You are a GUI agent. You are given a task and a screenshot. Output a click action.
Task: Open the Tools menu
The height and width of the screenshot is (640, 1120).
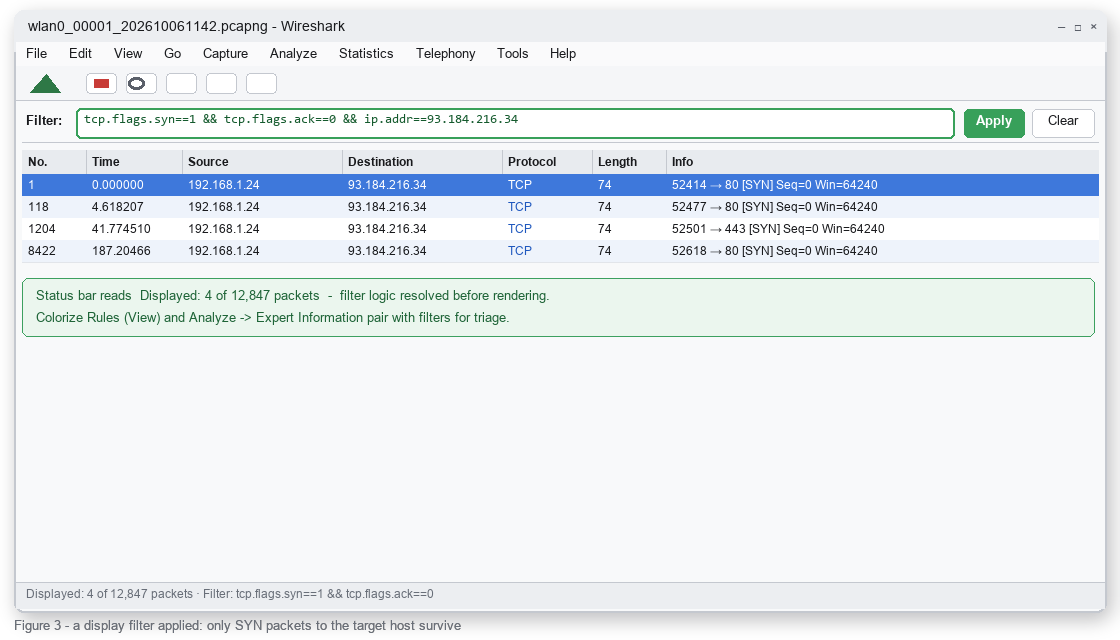pyautogui.click(x=513, y=54)
